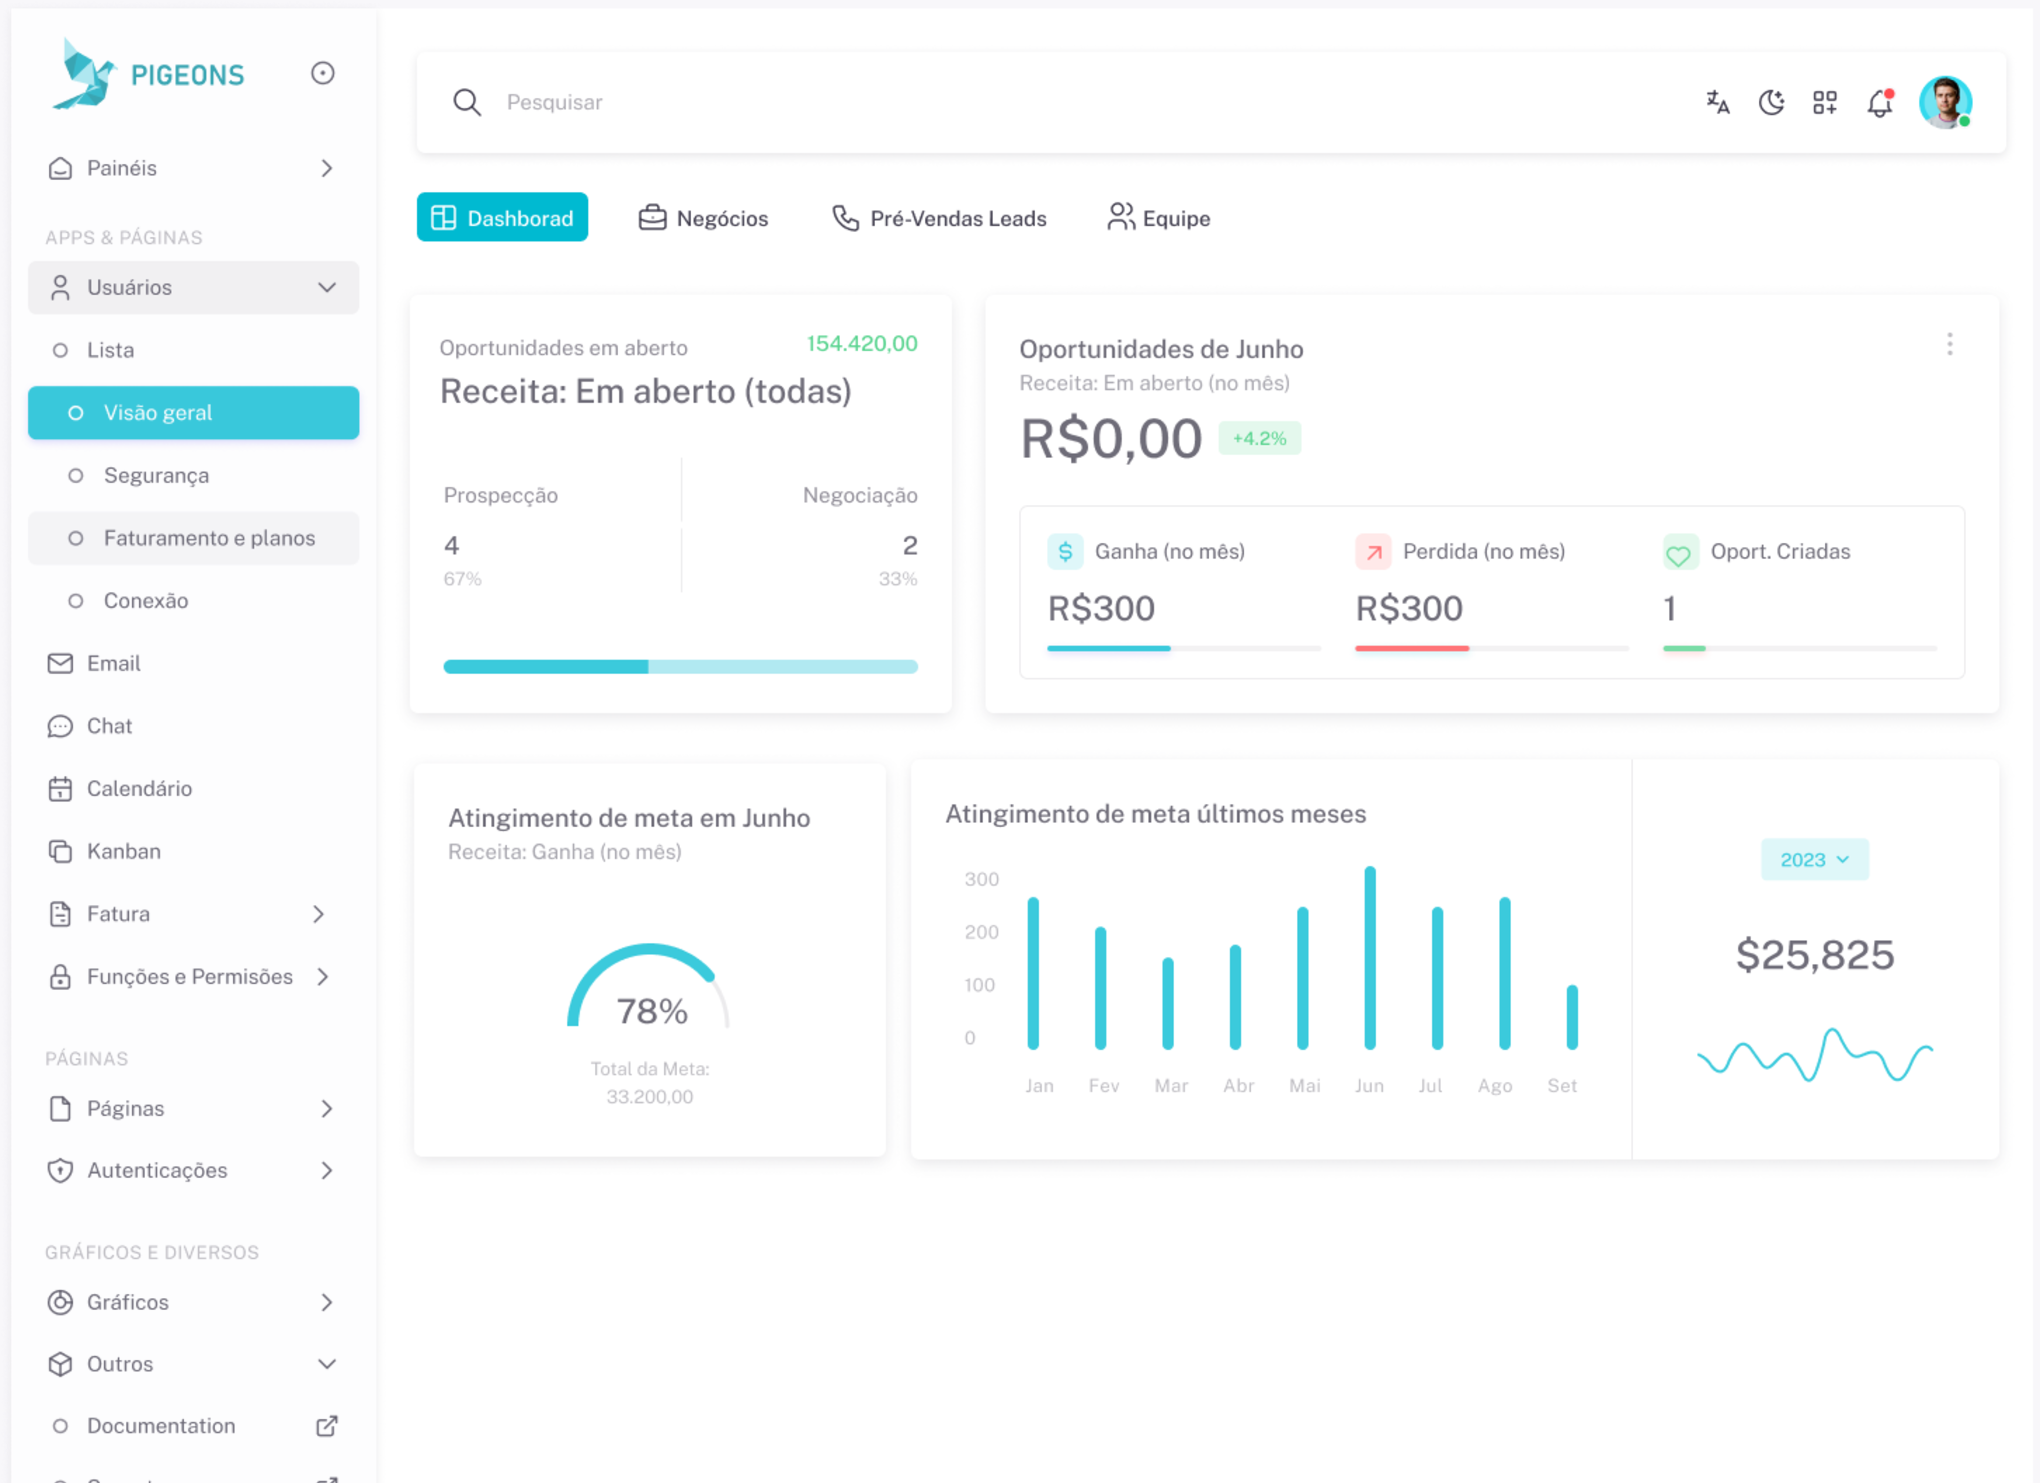Open notifications via the bell icon

point(1878,102)
